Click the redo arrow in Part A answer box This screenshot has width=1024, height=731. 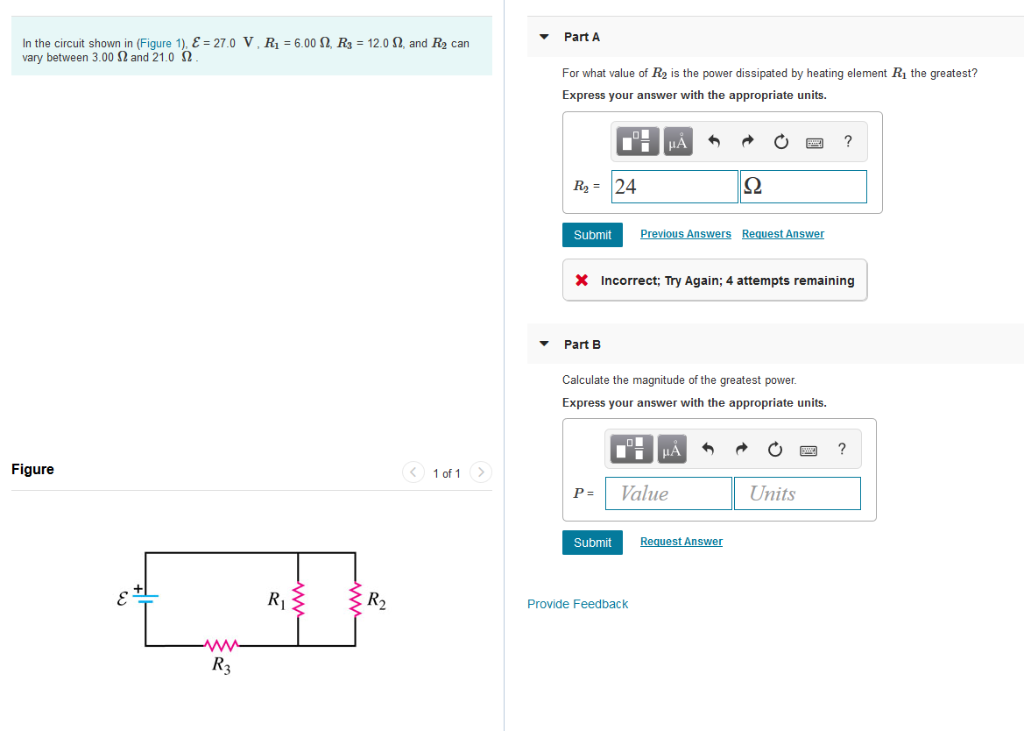point(746,141)
